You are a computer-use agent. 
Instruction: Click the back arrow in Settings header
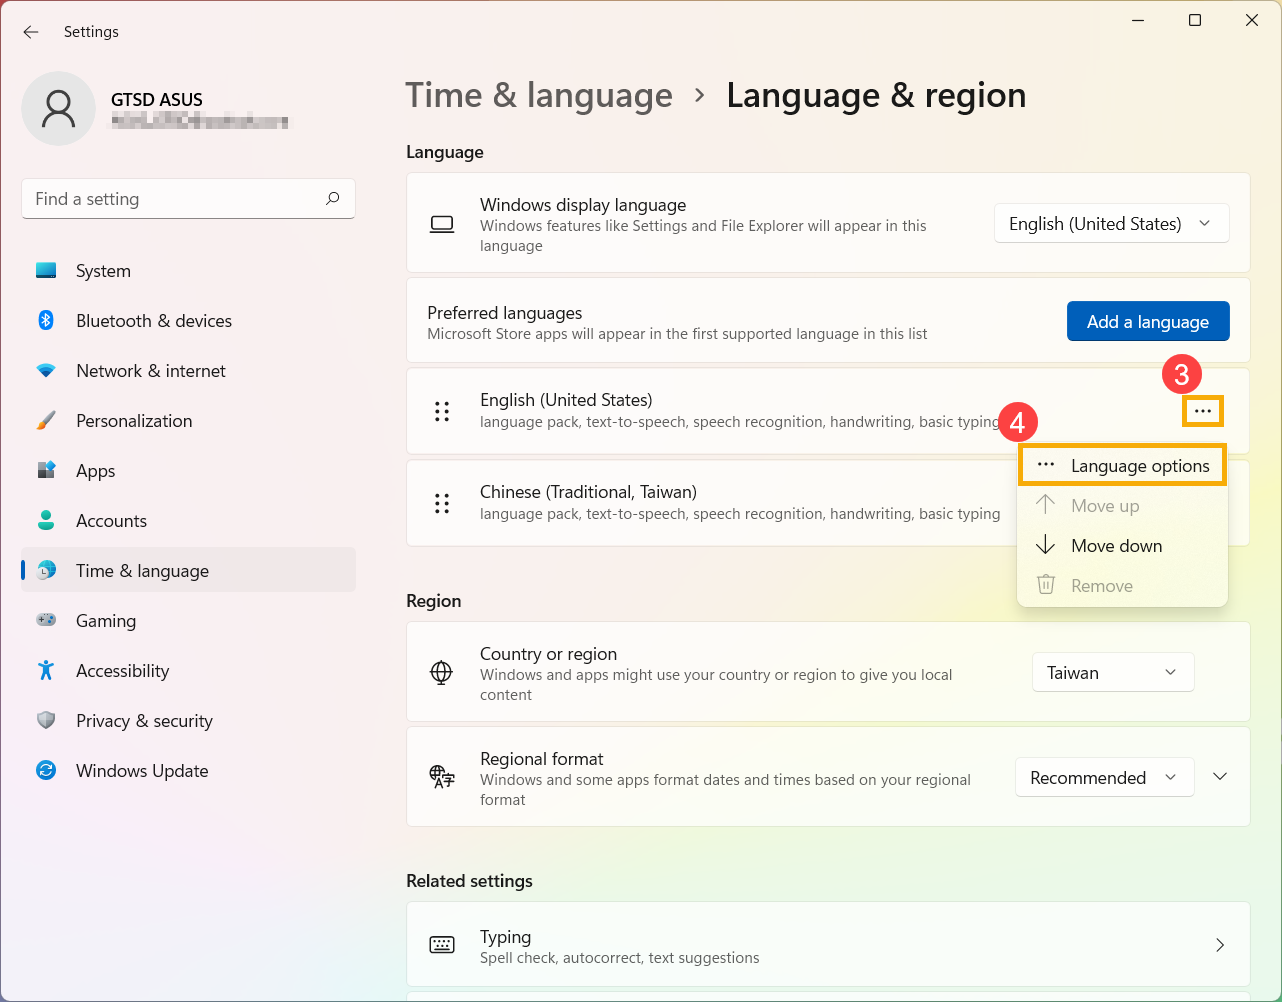pos(31,32)
